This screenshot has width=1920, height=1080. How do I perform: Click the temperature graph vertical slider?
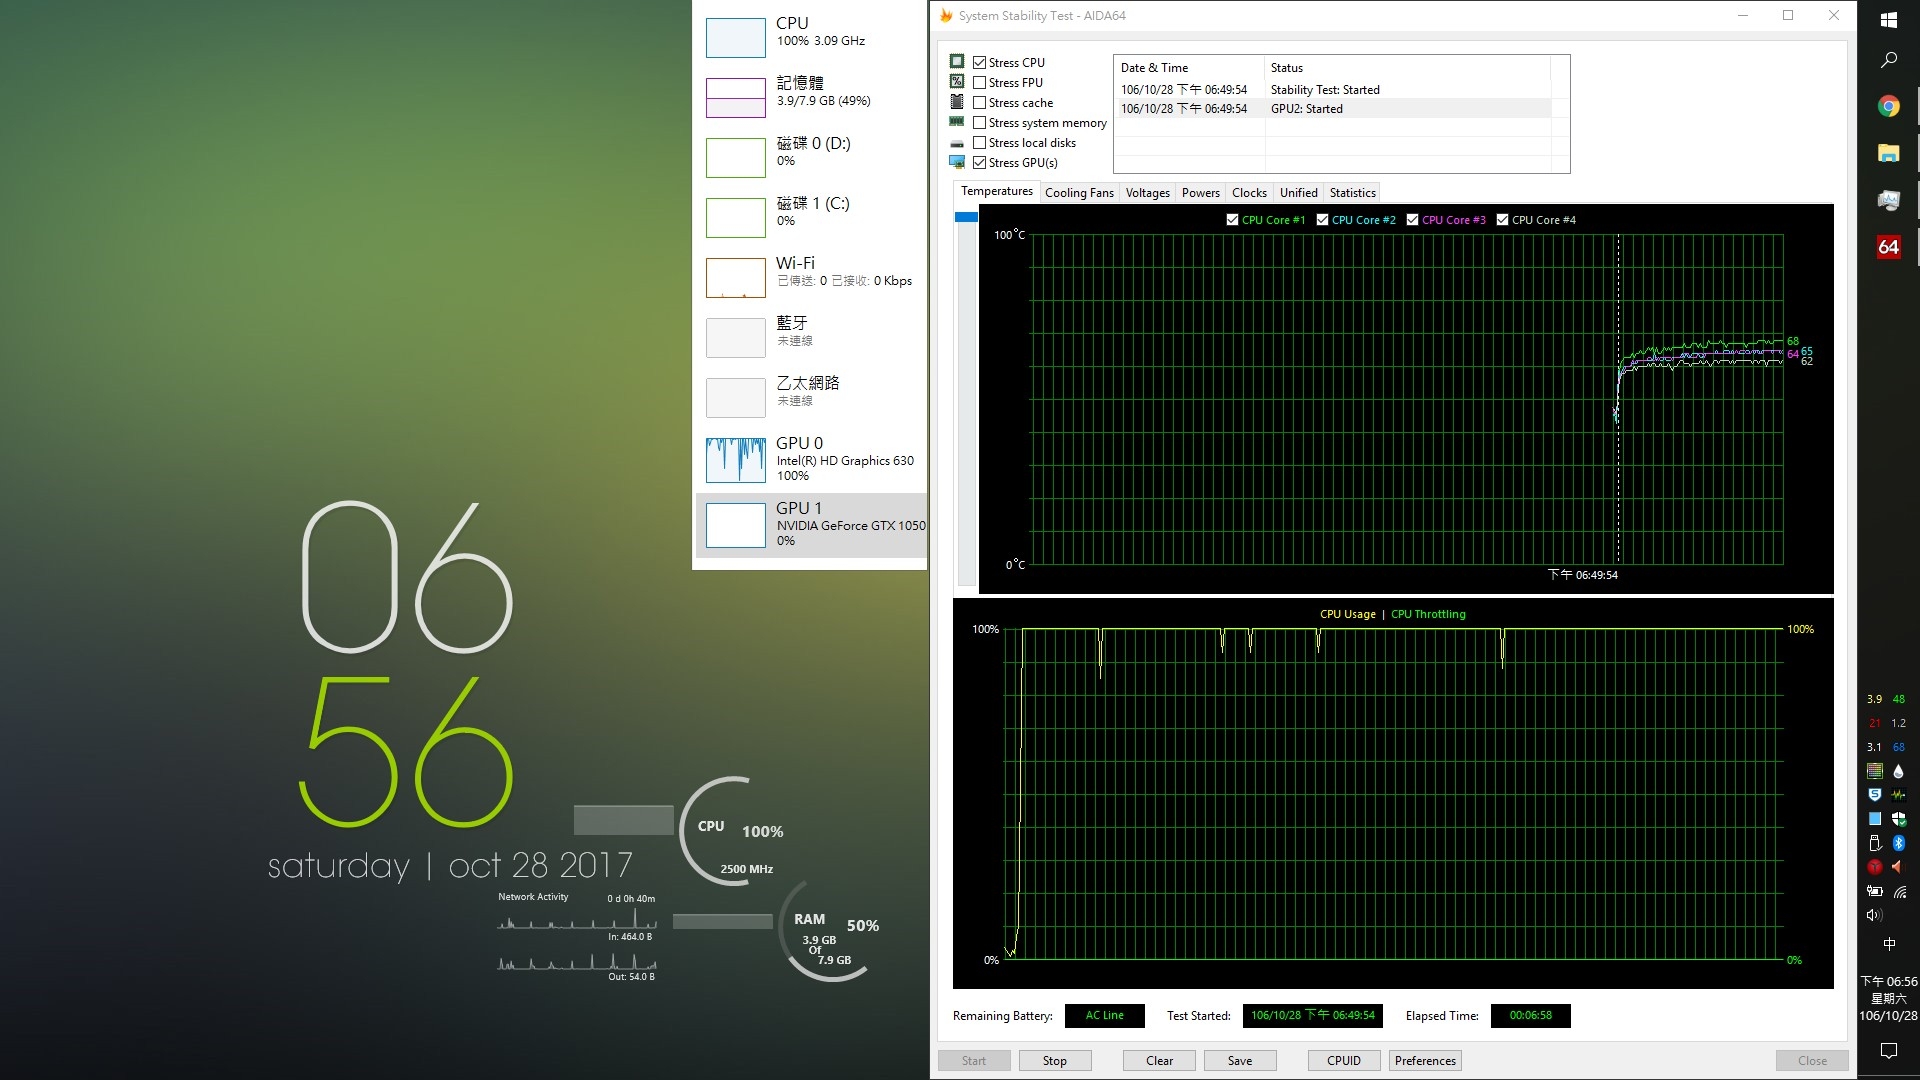[x=966, y=217]
